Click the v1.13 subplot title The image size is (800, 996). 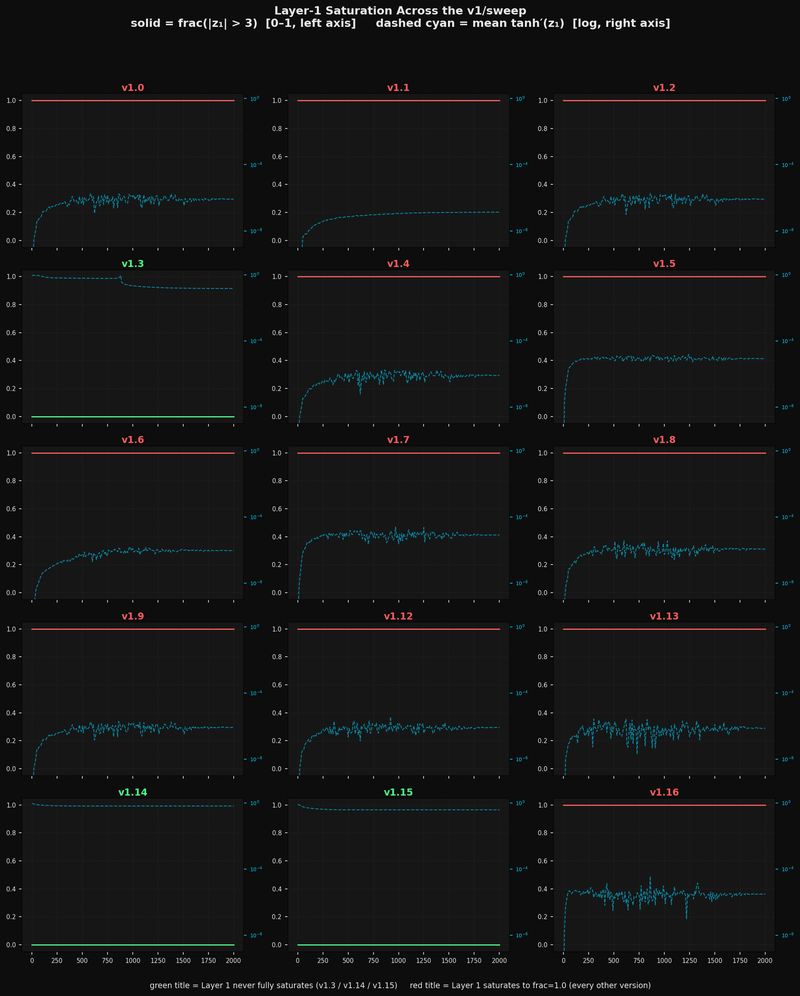point(664,616)
